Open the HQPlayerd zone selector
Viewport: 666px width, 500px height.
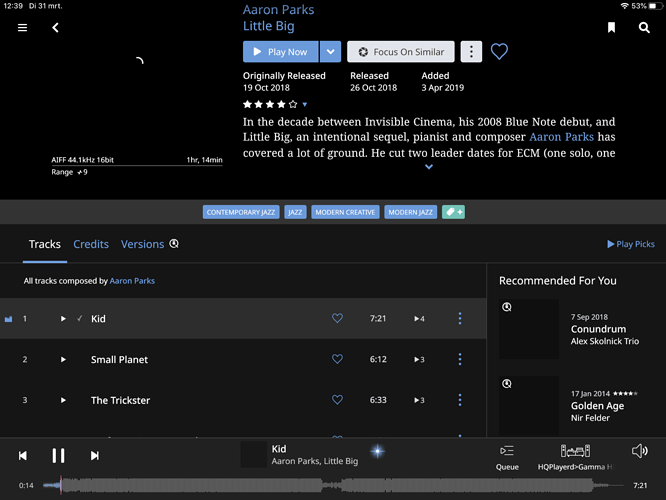(x=575, y=457)
